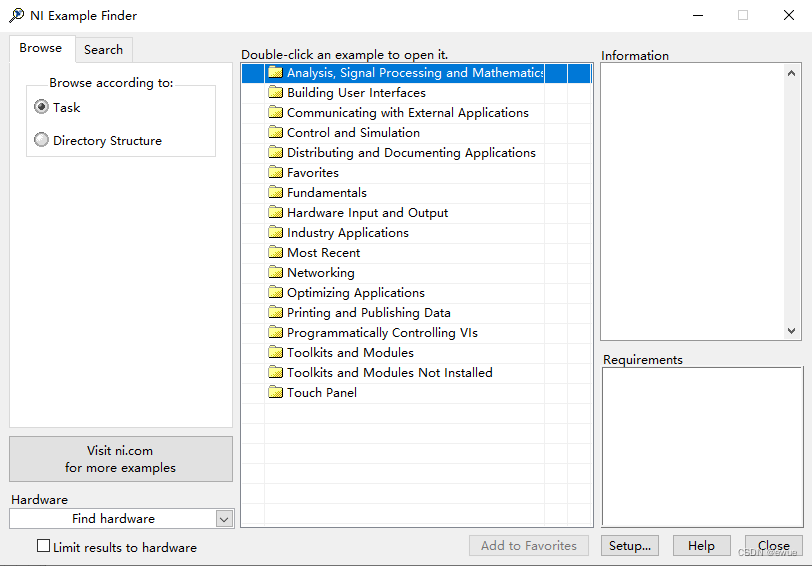Image resolution: width=812 pixels, height=566 pixels.
Task: Select the Fundamentals text
Action: coord(327,193)
